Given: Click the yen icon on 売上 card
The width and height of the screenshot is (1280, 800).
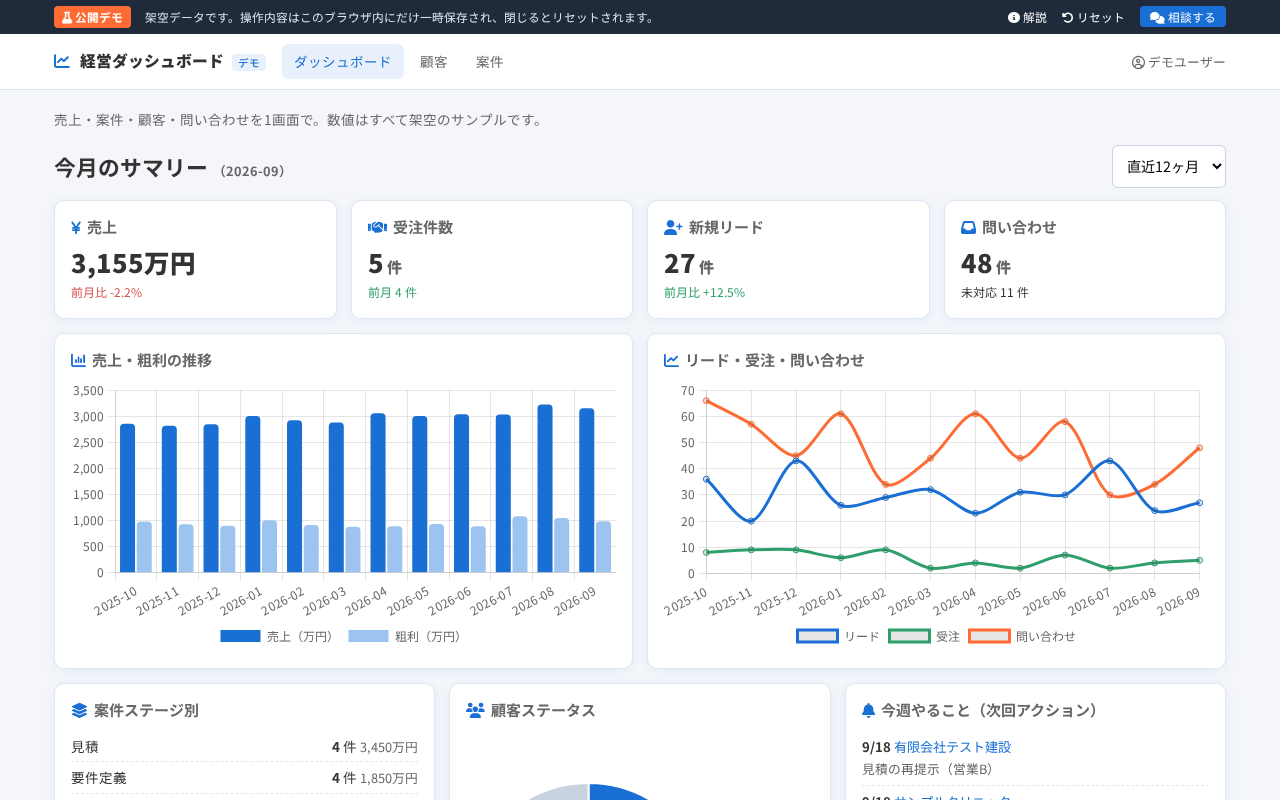Looking at the screenshot, I should pos(76,227).
